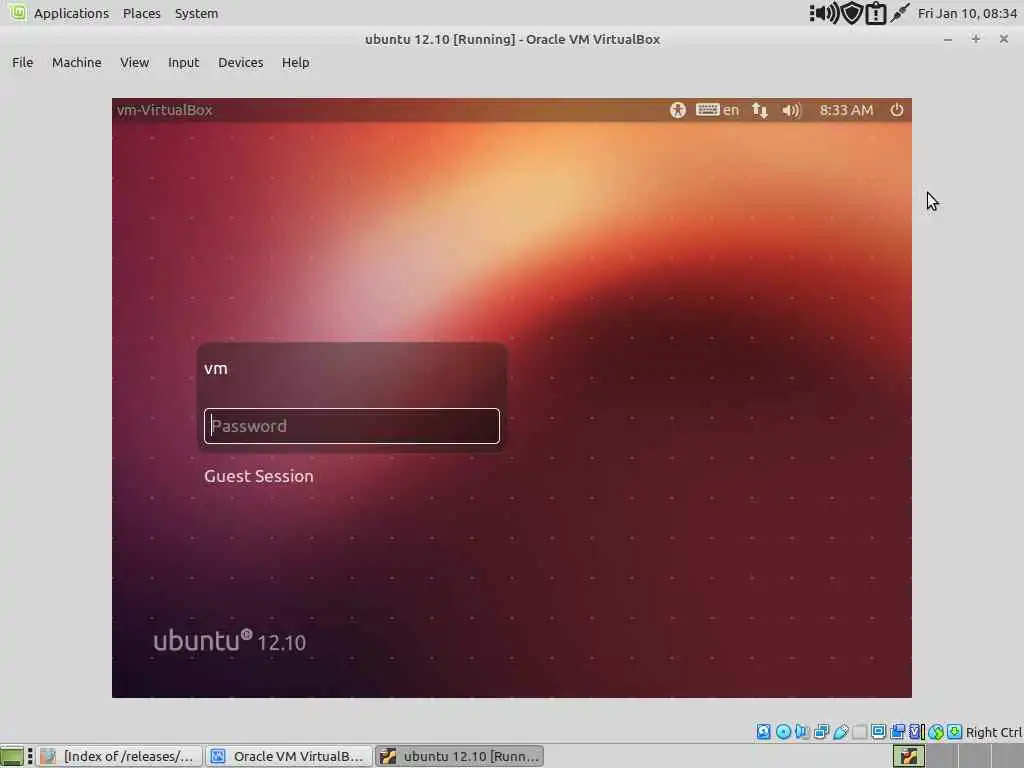
Task: Click the Password input field
Action: [351, 426]
